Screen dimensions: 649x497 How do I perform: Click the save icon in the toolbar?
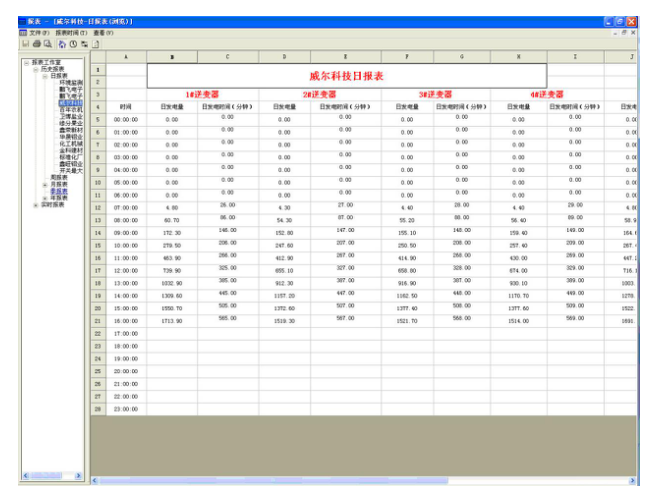(x=24, y=44)
